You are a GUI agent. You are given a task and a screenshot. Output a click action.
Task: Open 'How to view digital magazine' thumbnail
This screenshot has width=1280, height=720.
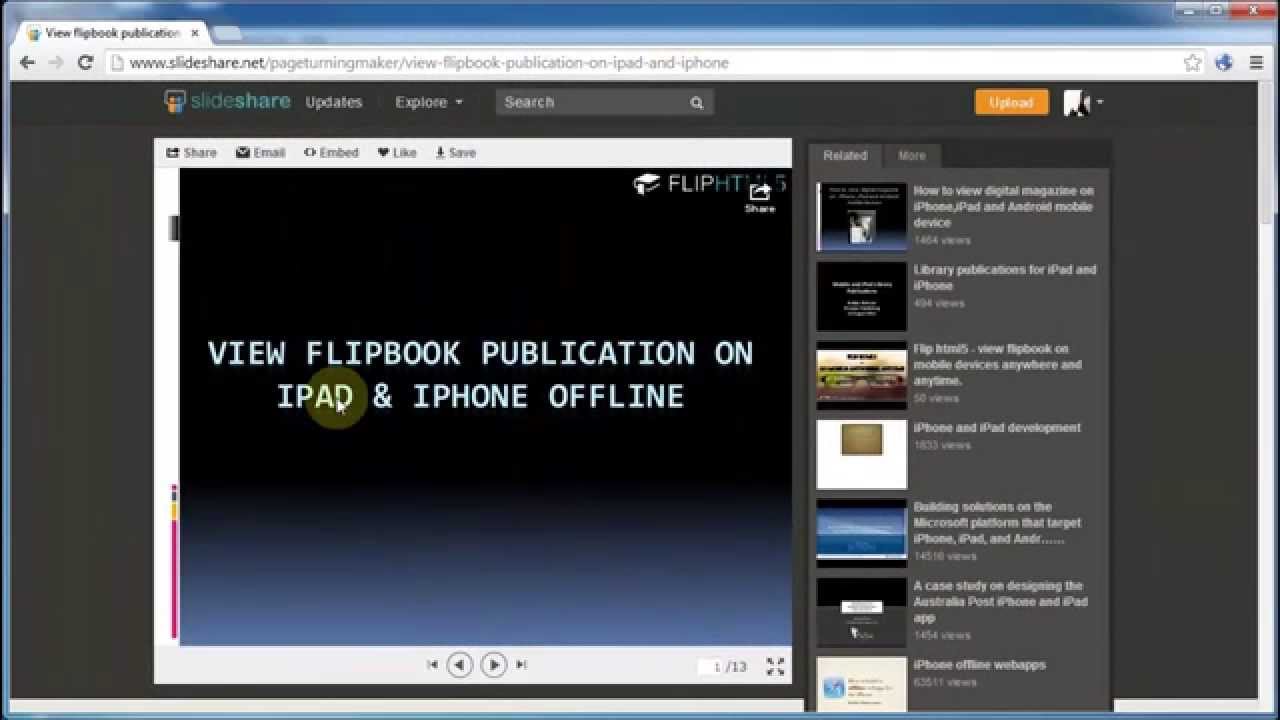point(861,216)
